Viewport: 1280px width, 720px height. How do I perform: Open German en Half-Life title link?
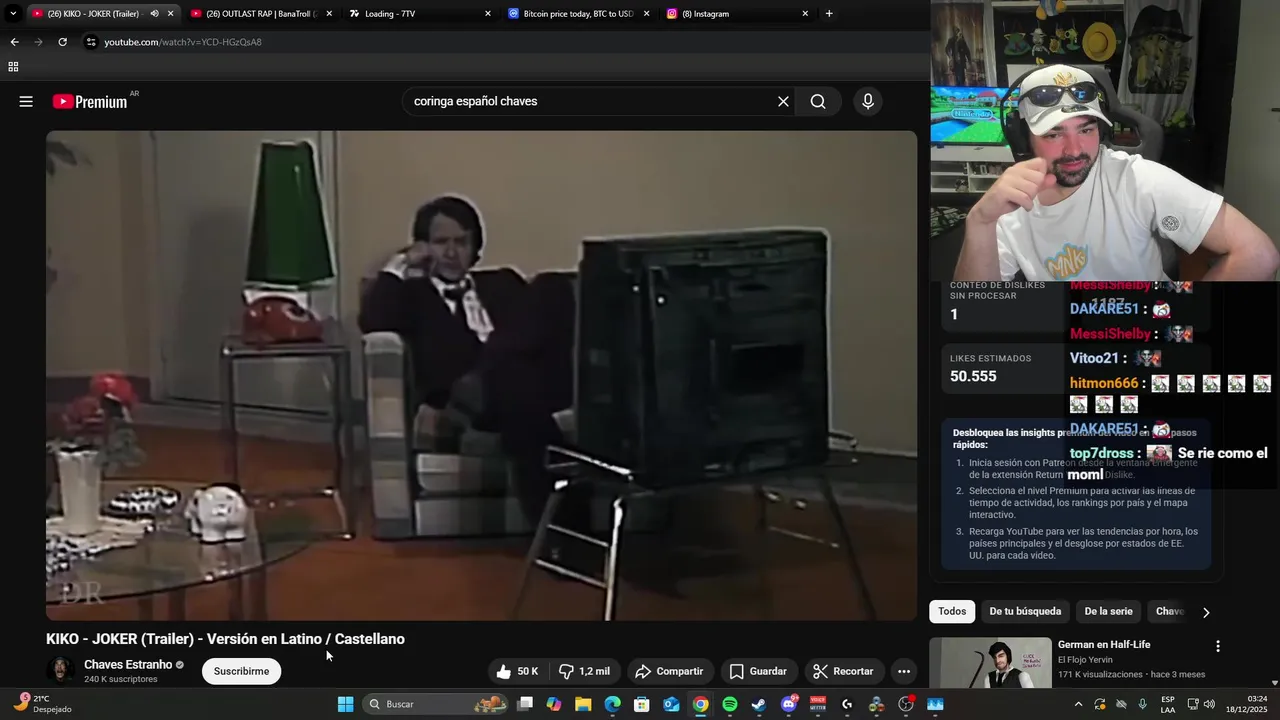(1104, 644)
